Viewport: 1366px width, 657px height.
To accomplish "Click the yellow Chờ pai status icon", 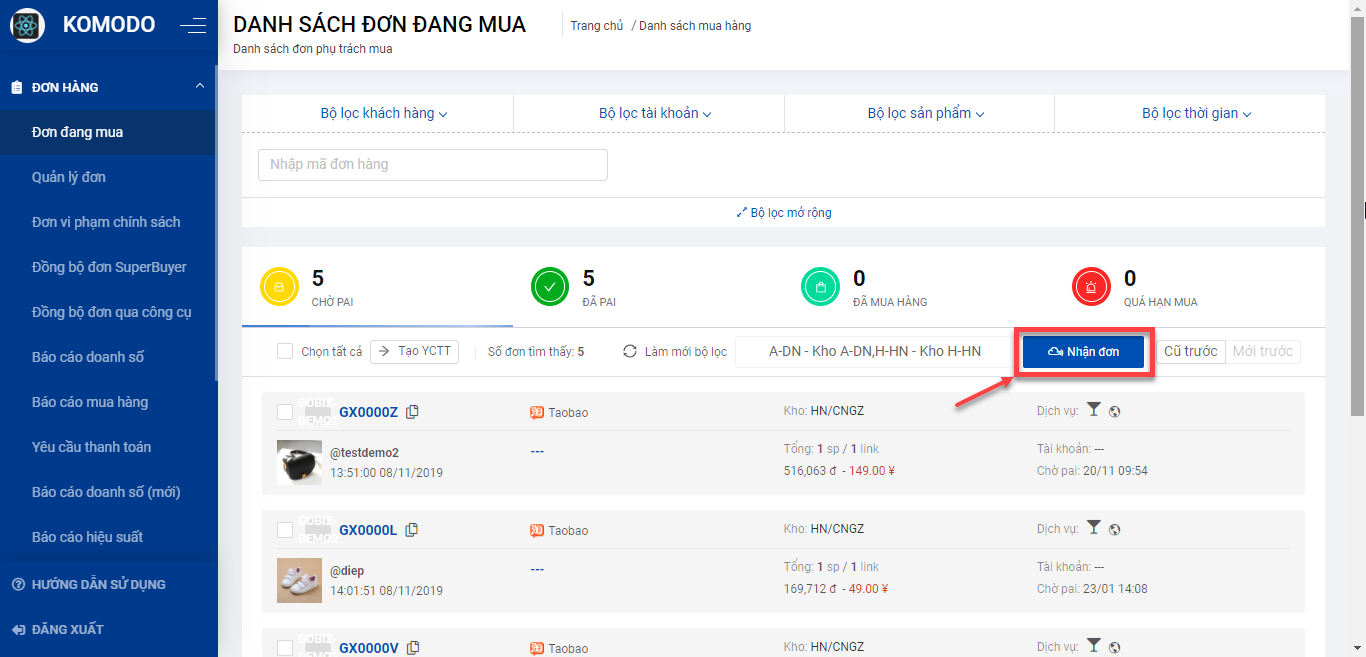I will point(279,287).
